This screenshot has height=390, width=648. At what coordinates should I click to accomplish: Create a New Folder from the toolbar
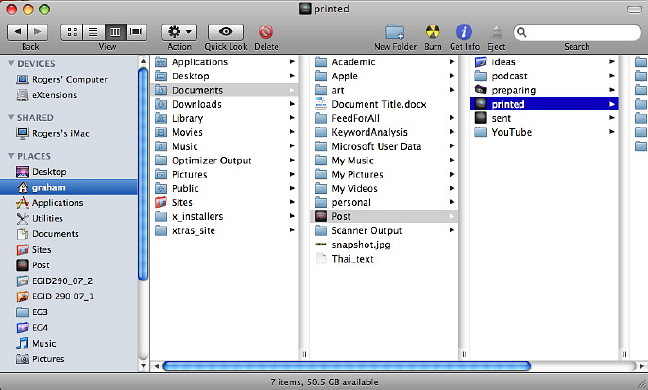coord(395,32)
